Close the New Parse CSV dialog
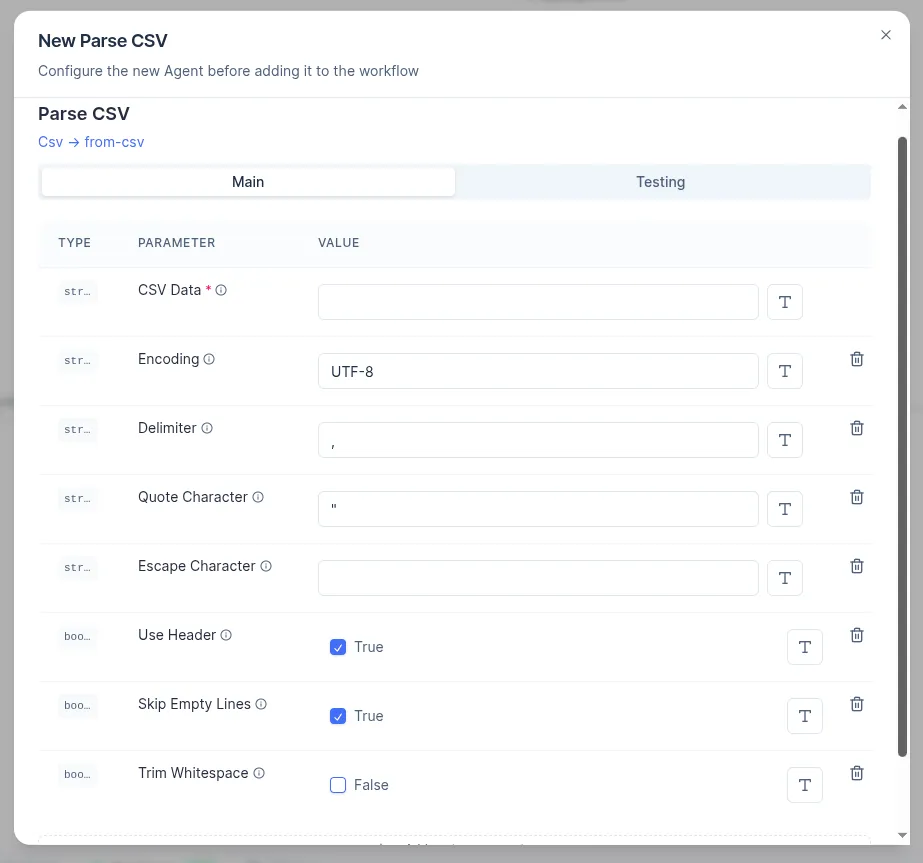The image size is (923, 863). click(x=886, y=34)
